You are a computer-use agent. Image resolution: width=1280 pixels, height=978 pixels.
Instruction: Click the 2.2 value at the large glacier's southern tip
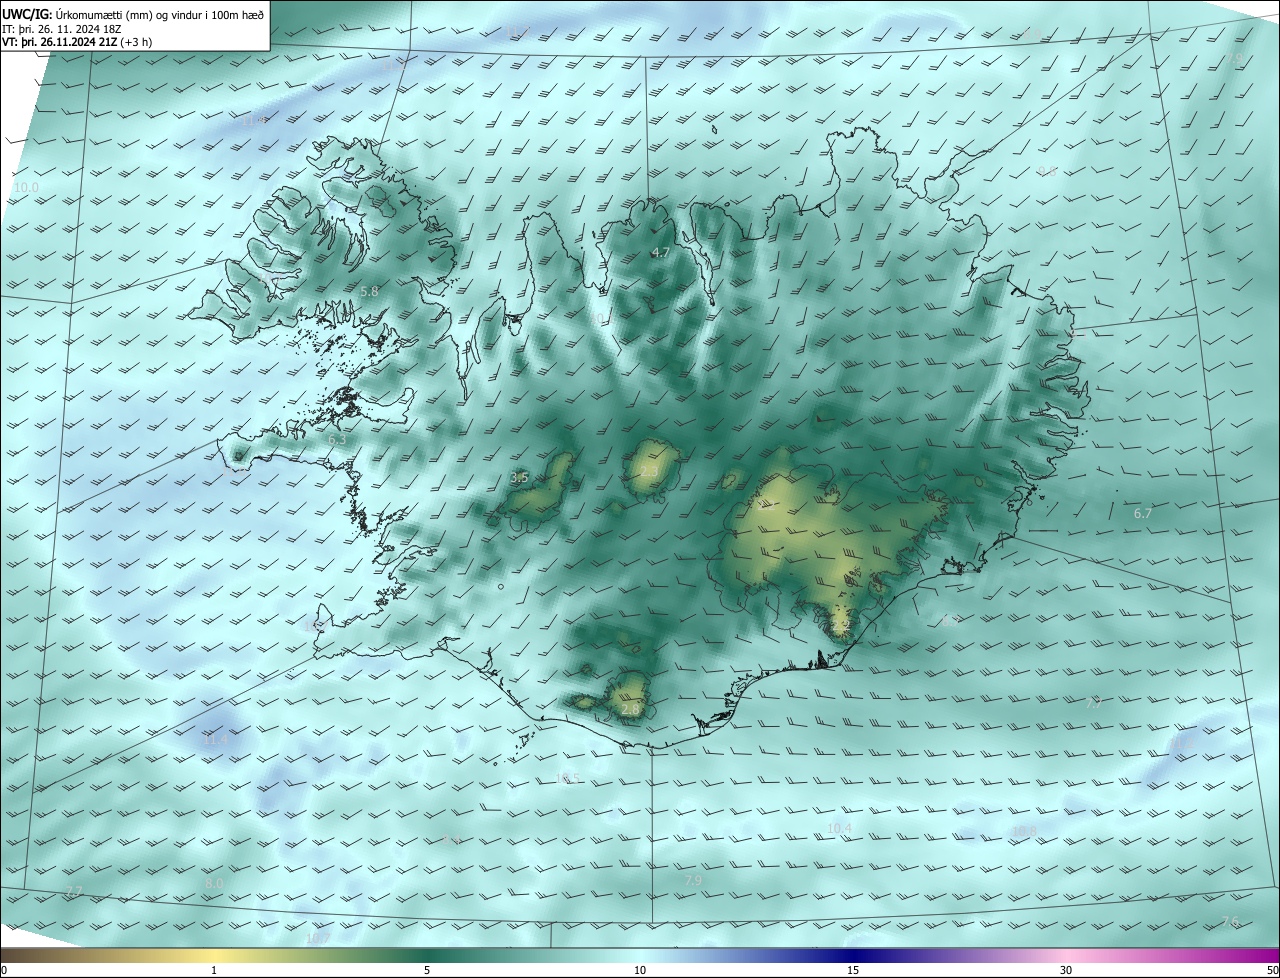pyautogui.click(x=840, y=625)
